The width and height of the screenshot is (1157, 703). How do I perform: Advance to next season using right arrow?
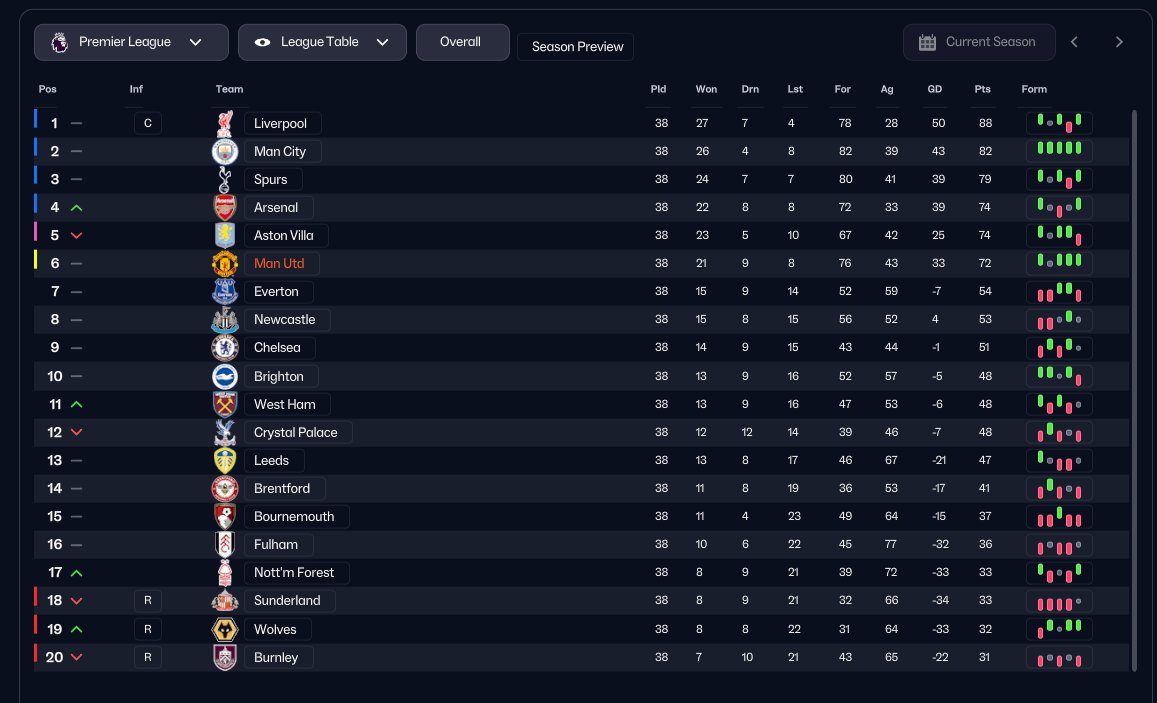click(x=1119, y=42)
